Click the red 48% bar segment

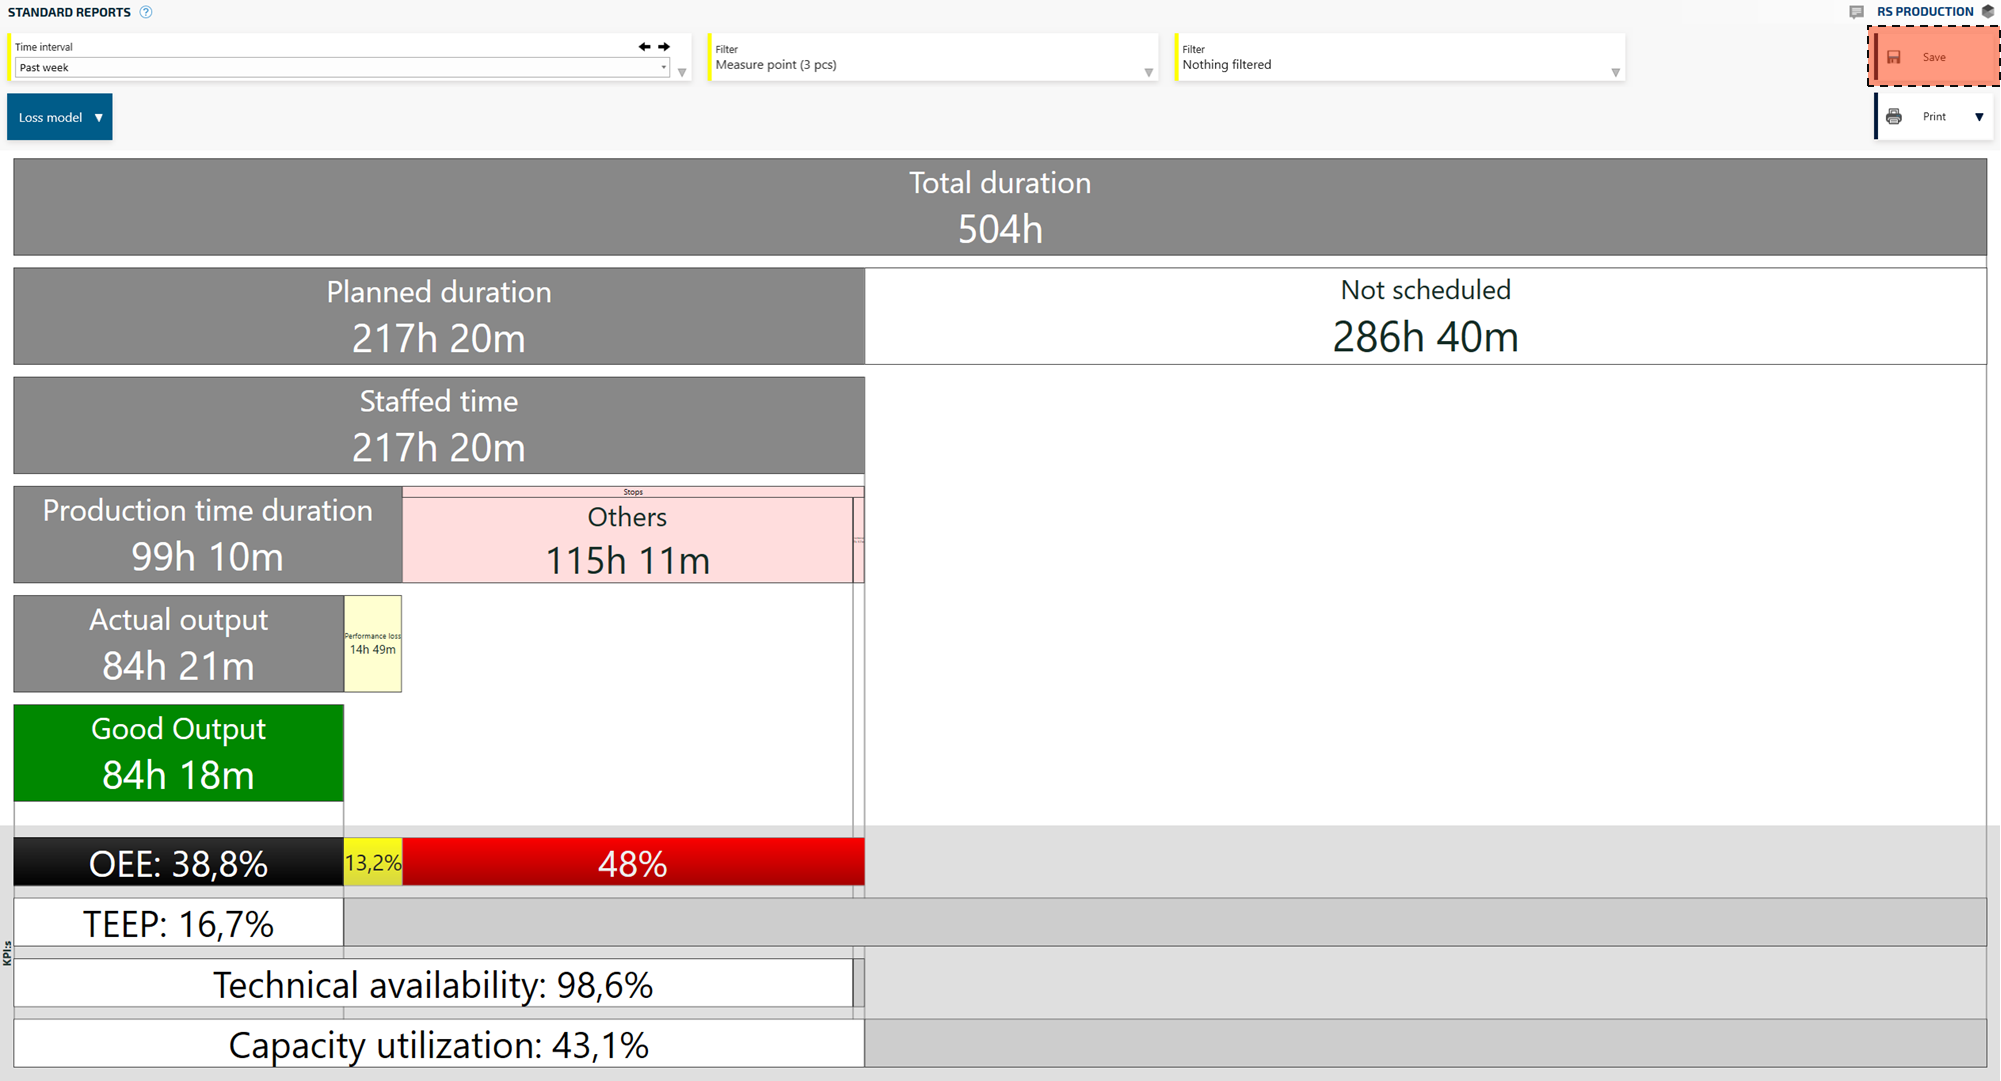pyautogui.click(x=633, y=862)
